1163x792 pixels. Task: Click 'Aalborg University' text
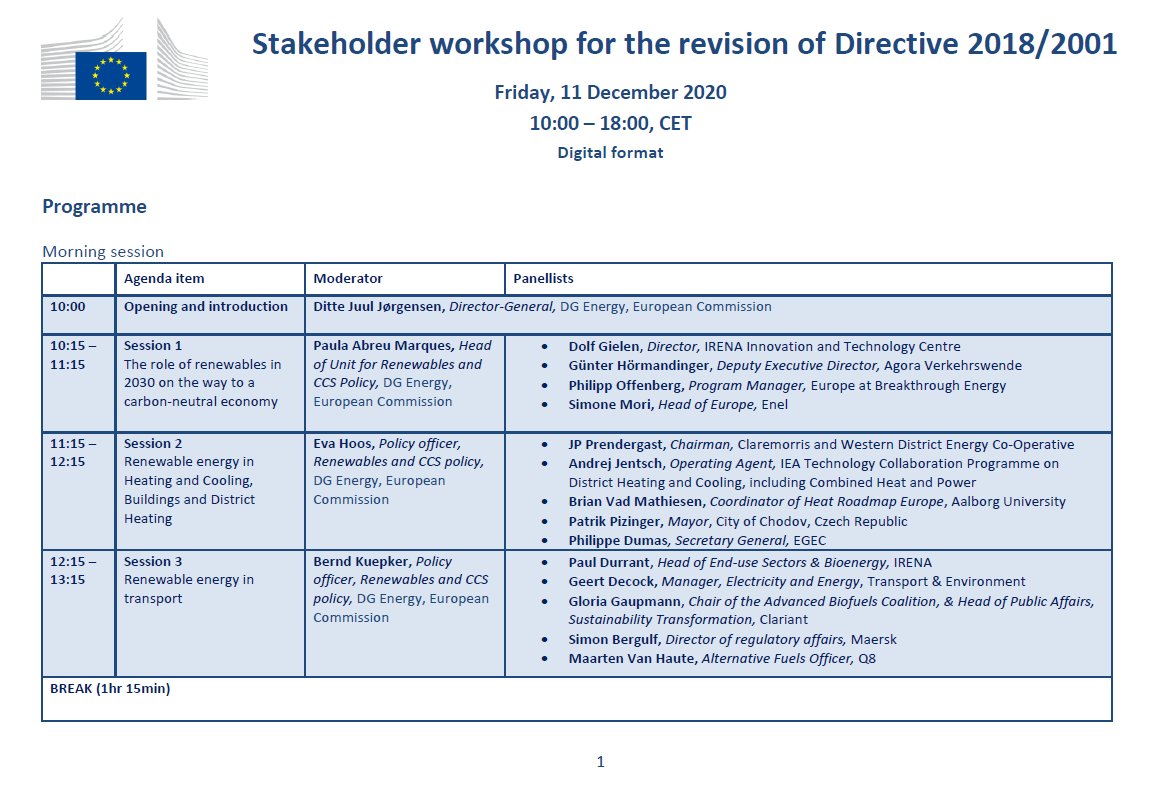1008,502
